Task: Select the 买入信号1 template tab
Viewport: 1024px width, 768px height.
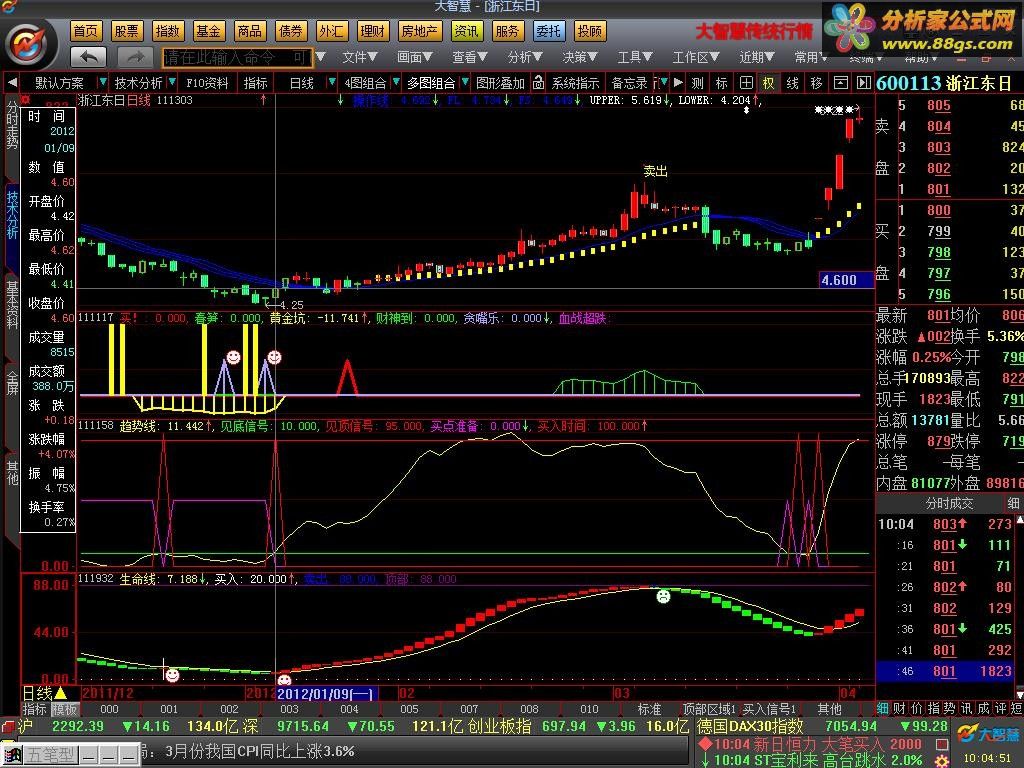Action: point(769,709)
